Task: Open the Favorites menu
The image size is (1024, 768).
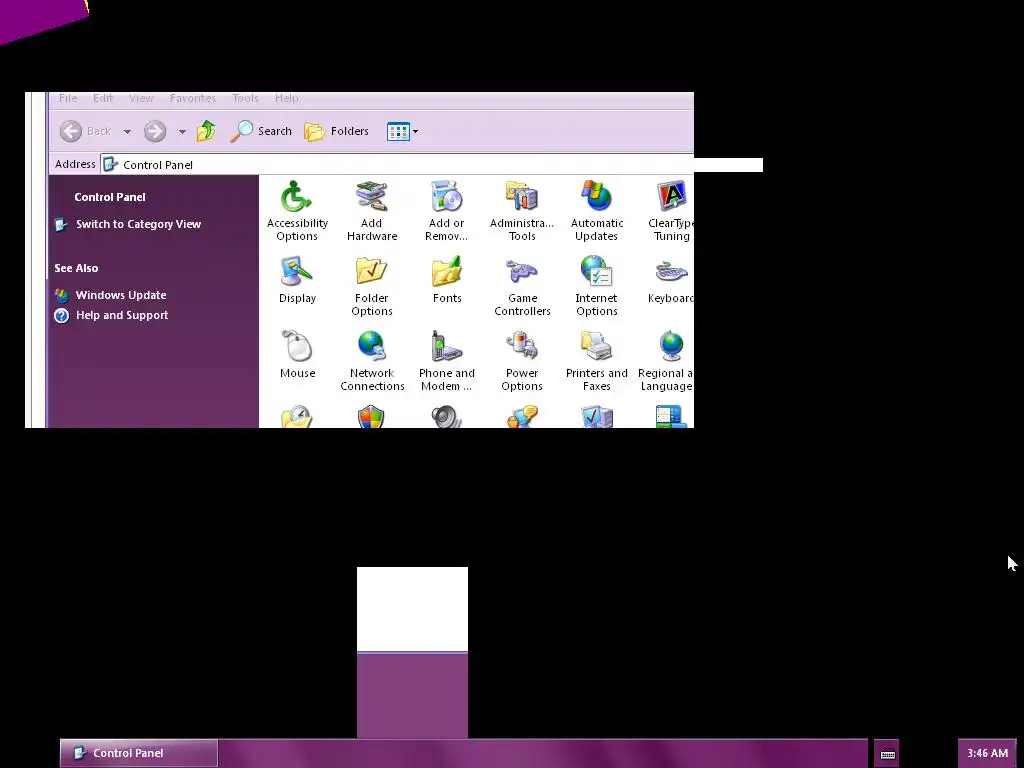Action: 192,98
